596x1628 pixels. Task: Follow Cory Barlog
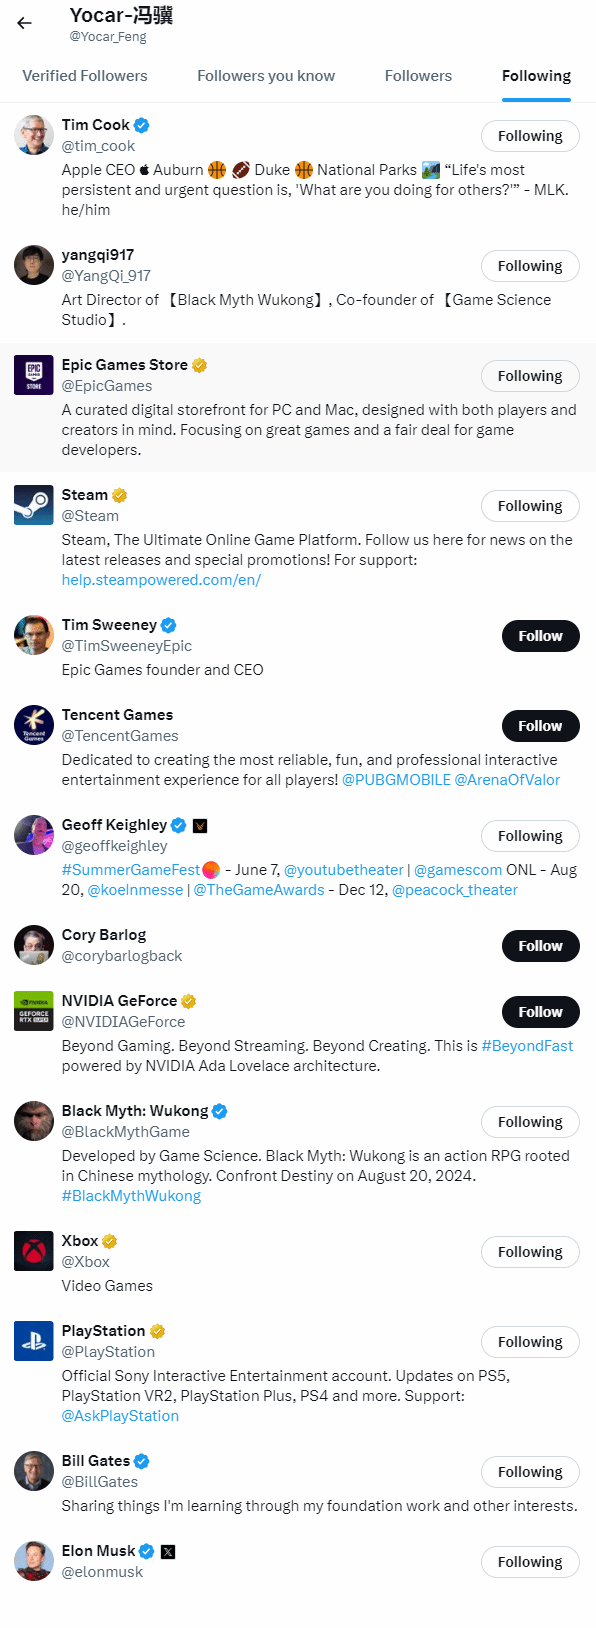pos(540,946)
